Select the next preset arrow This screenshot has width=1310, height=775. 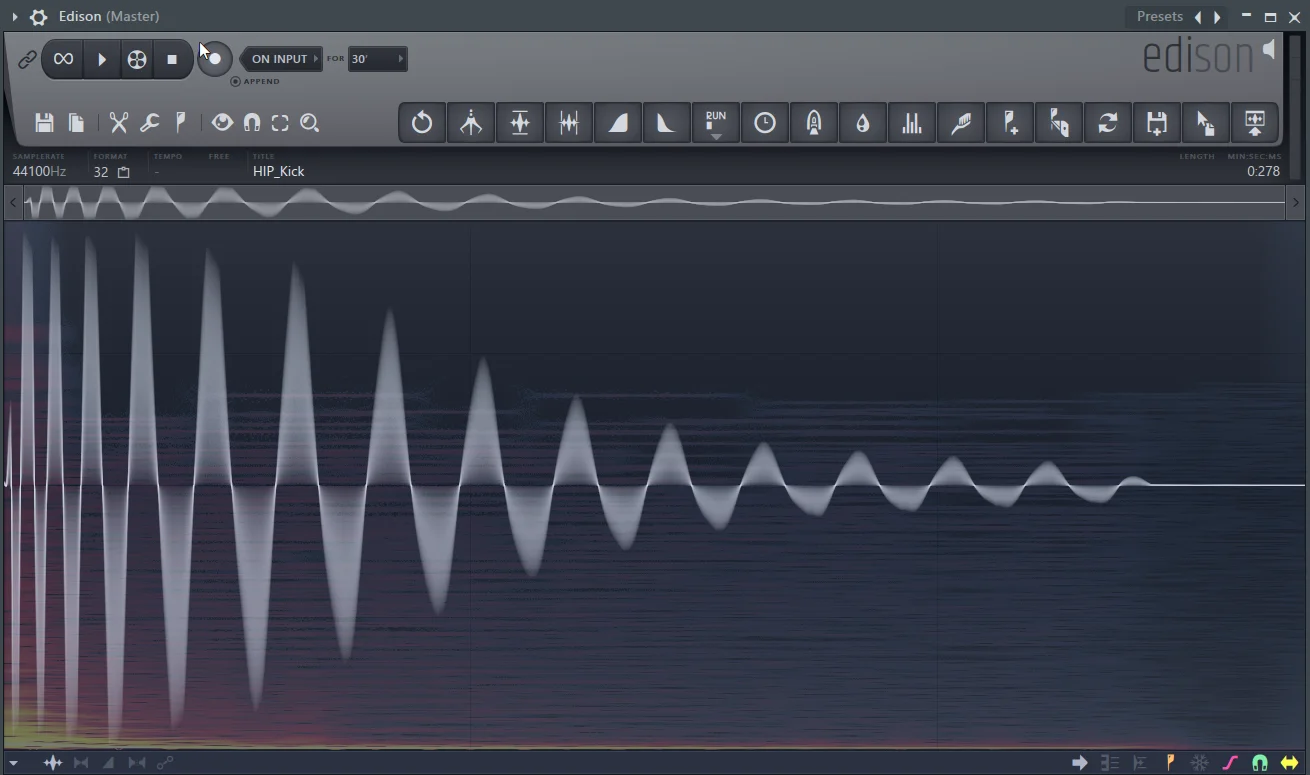pos(1217,16)
